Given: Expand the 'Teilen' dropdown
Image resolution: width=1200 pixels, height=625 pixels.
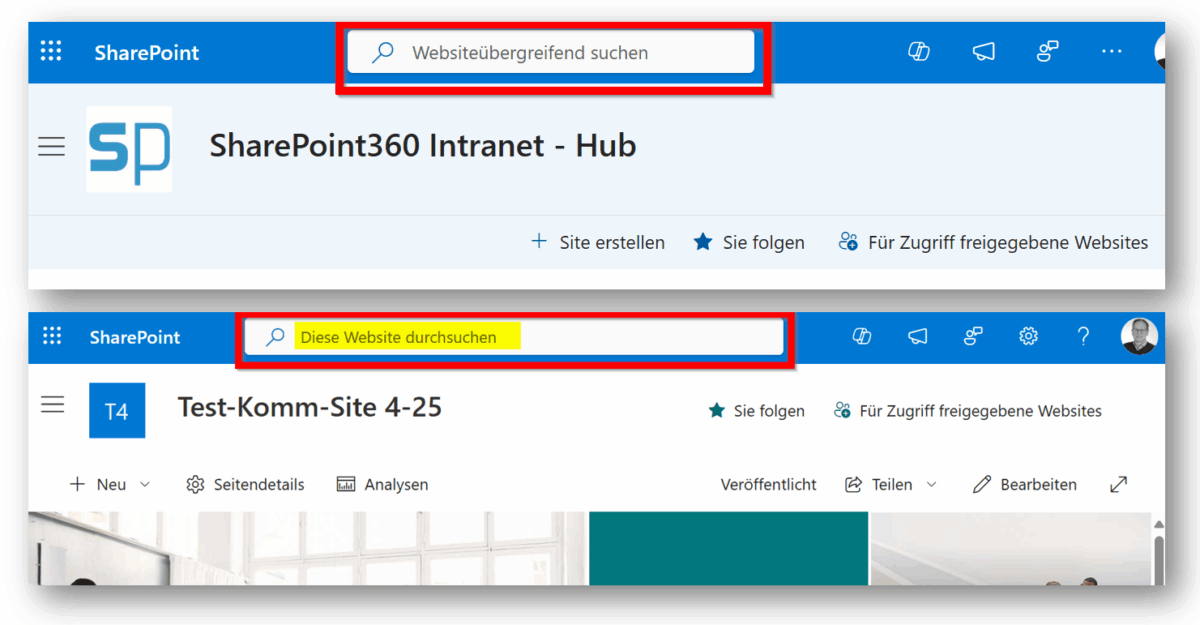Looking at the screenshot, I should pos(891,484).
